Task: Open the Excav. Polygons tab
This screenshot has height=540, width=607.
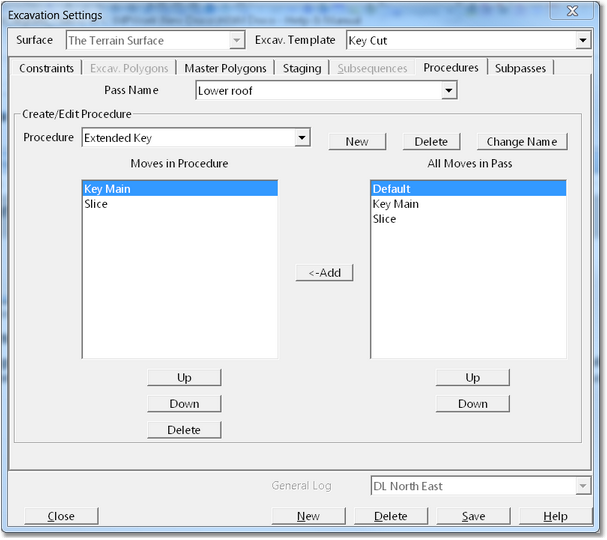Action: 129,68
